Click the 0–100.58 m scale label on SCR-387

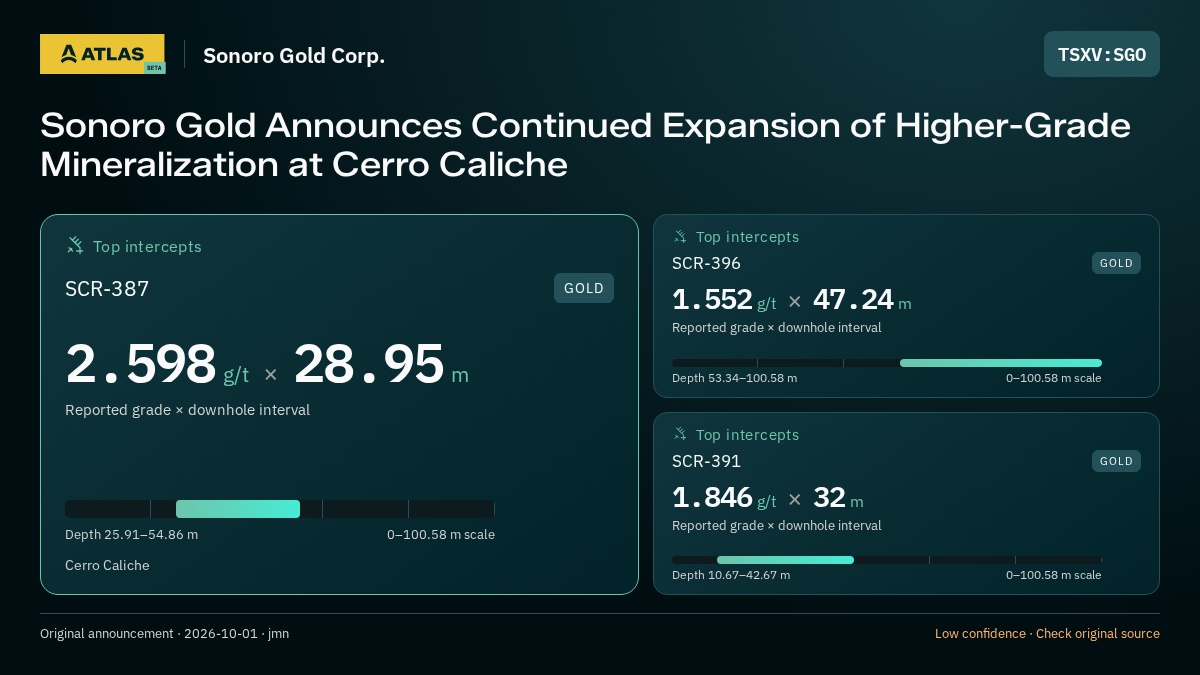click(x=441, y=534)
